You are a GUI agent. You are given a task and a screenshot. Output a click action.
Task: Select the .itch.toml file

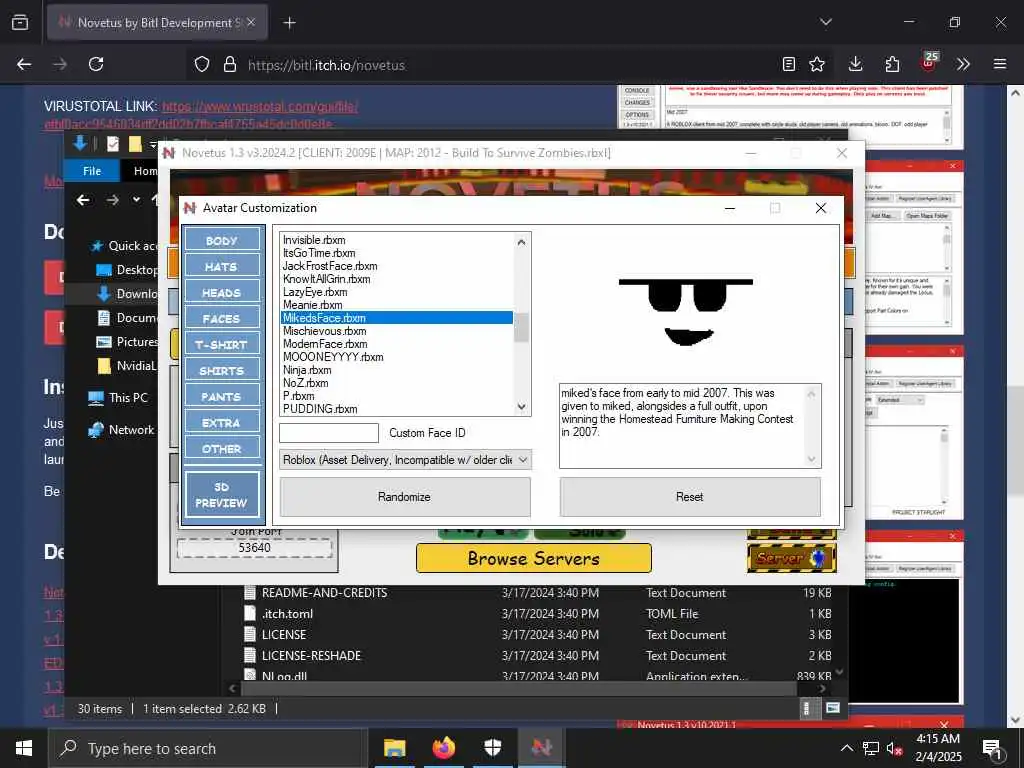(287, 614)
